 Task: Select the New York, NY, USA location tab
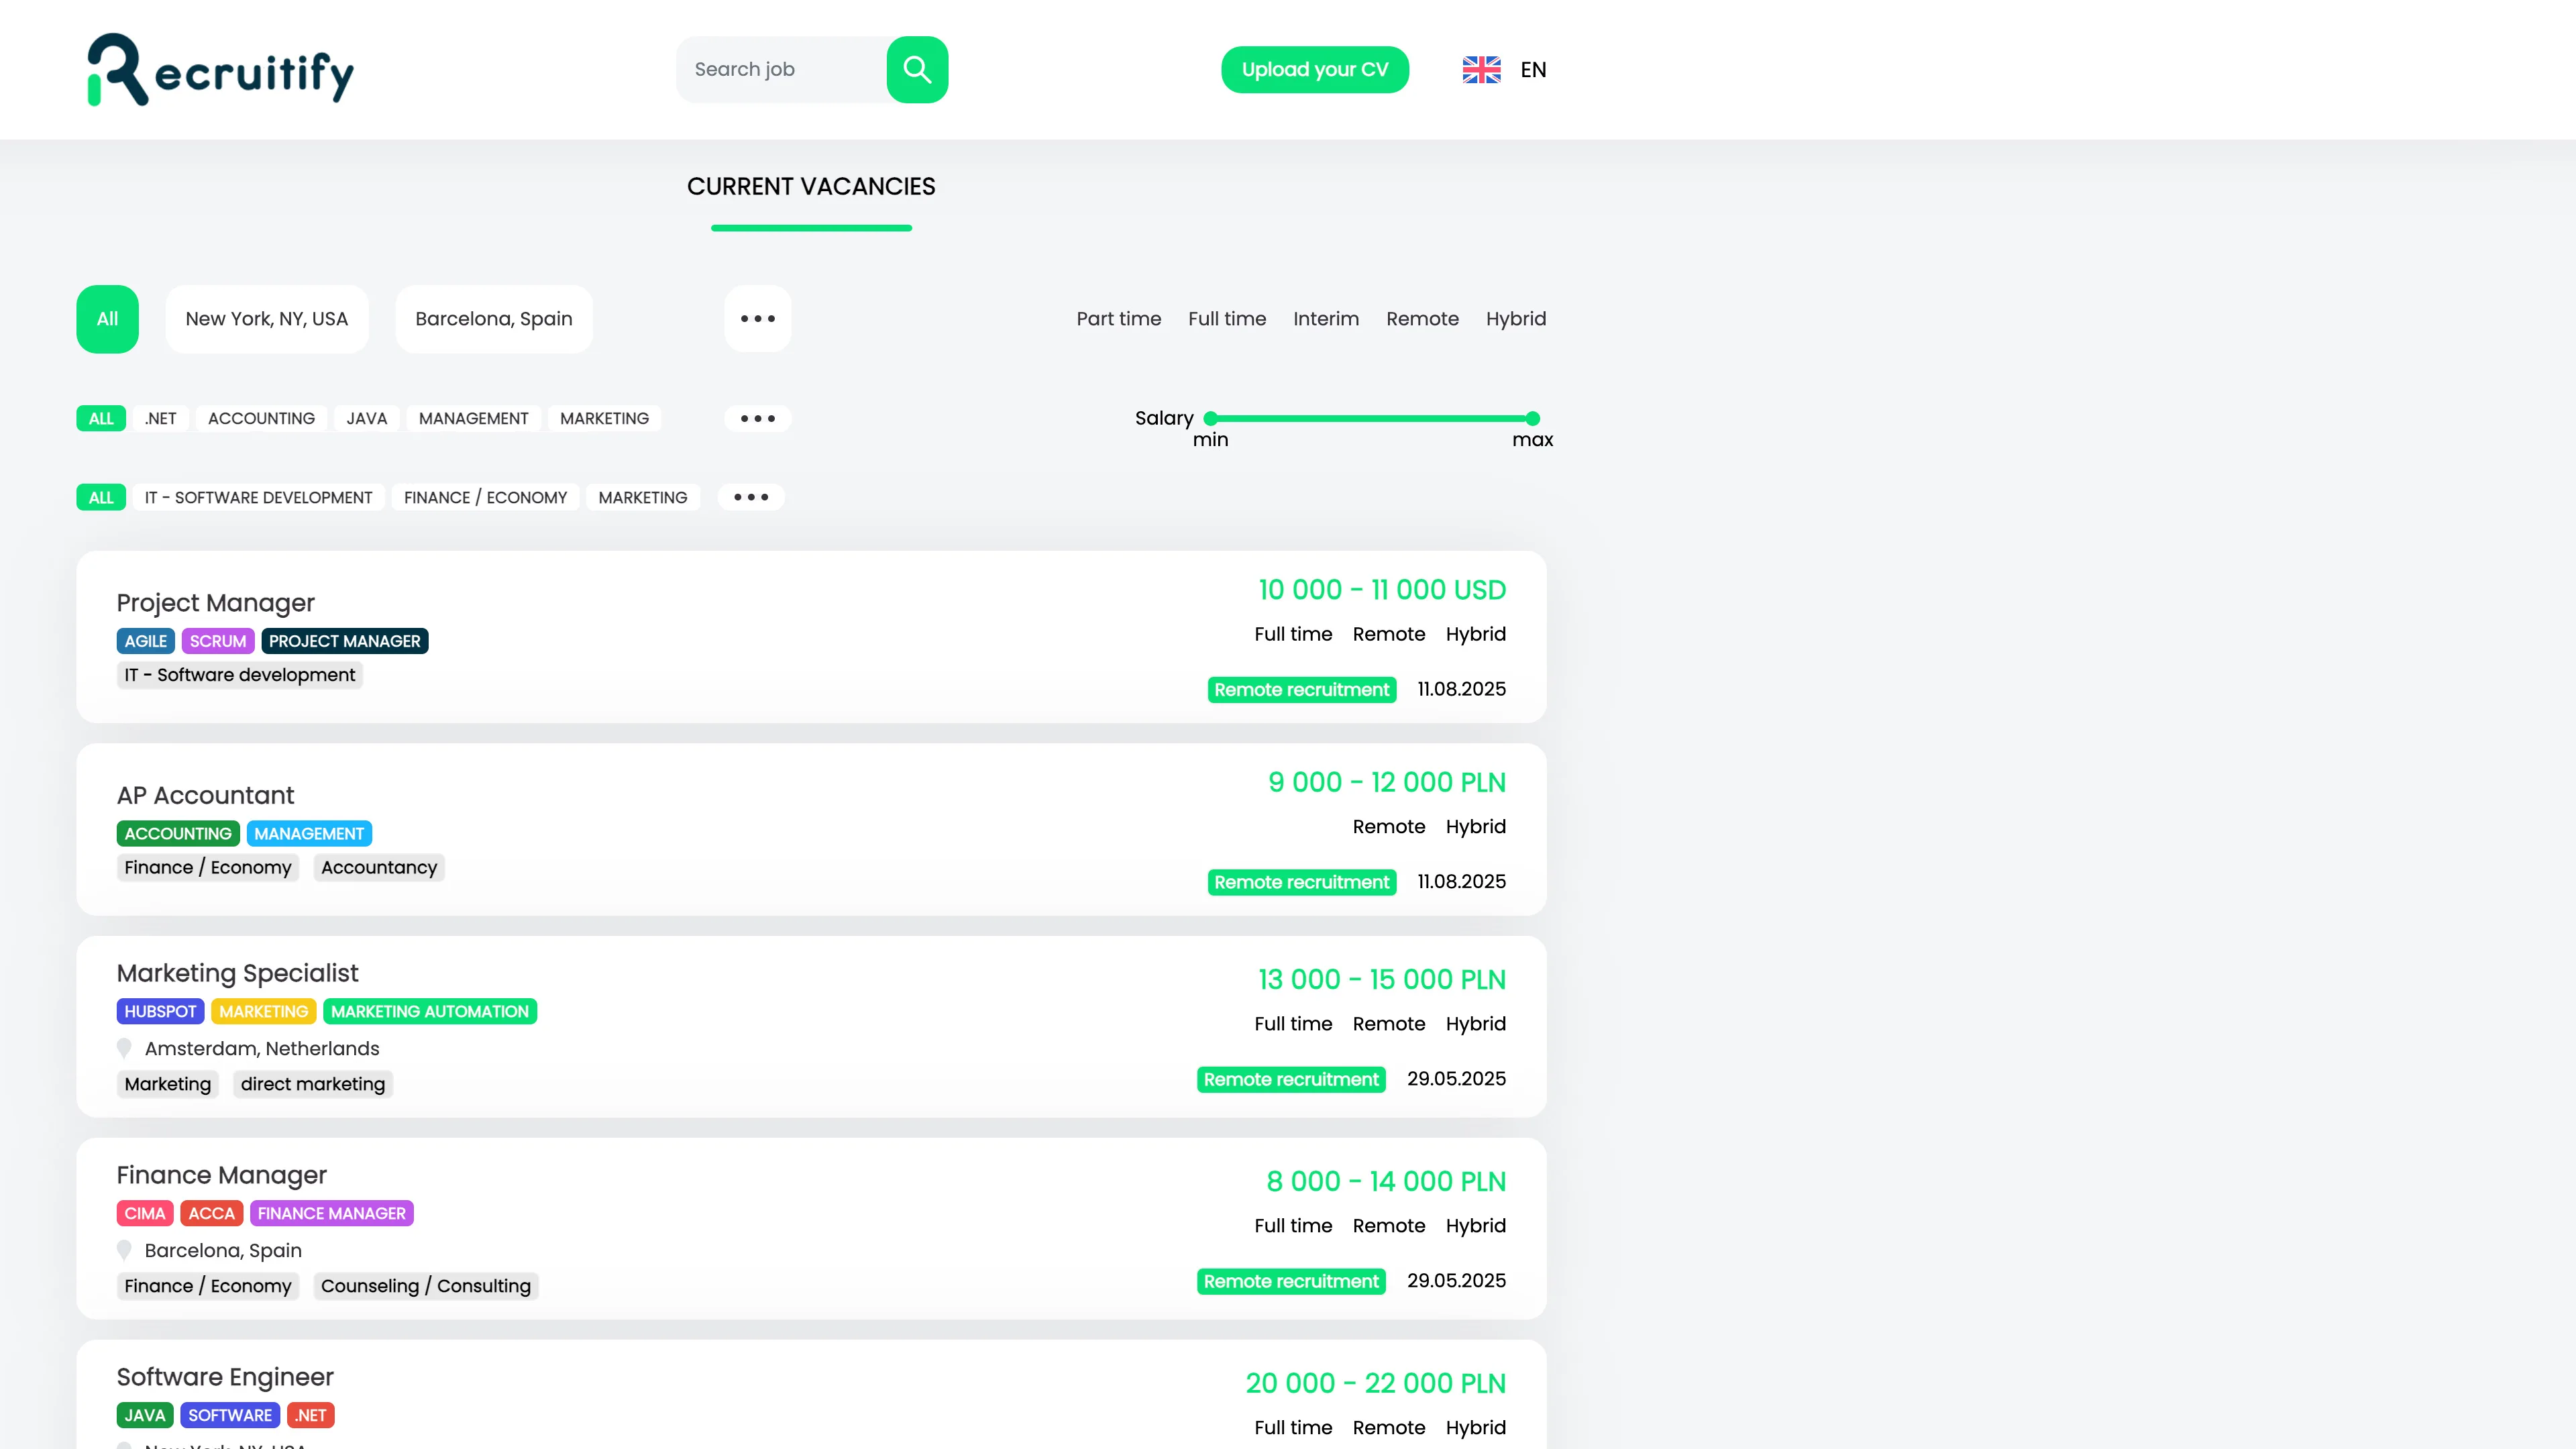(x=266, y=318)
